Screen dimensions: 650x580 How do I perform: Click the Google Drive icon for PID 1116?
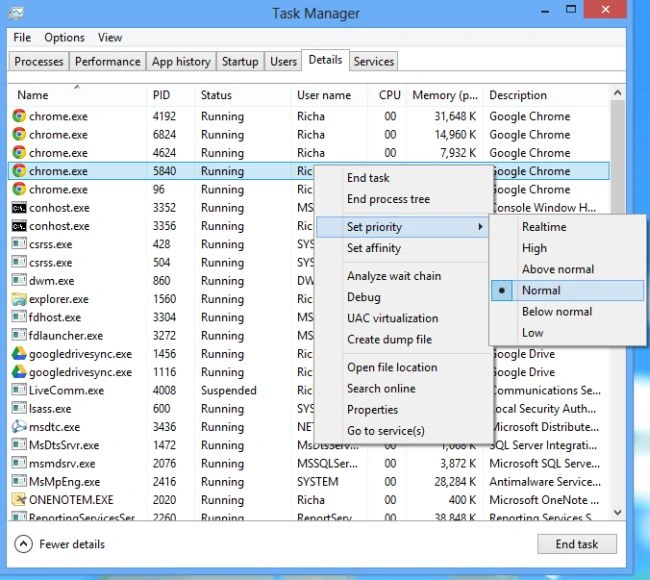[x=19, y=371]
